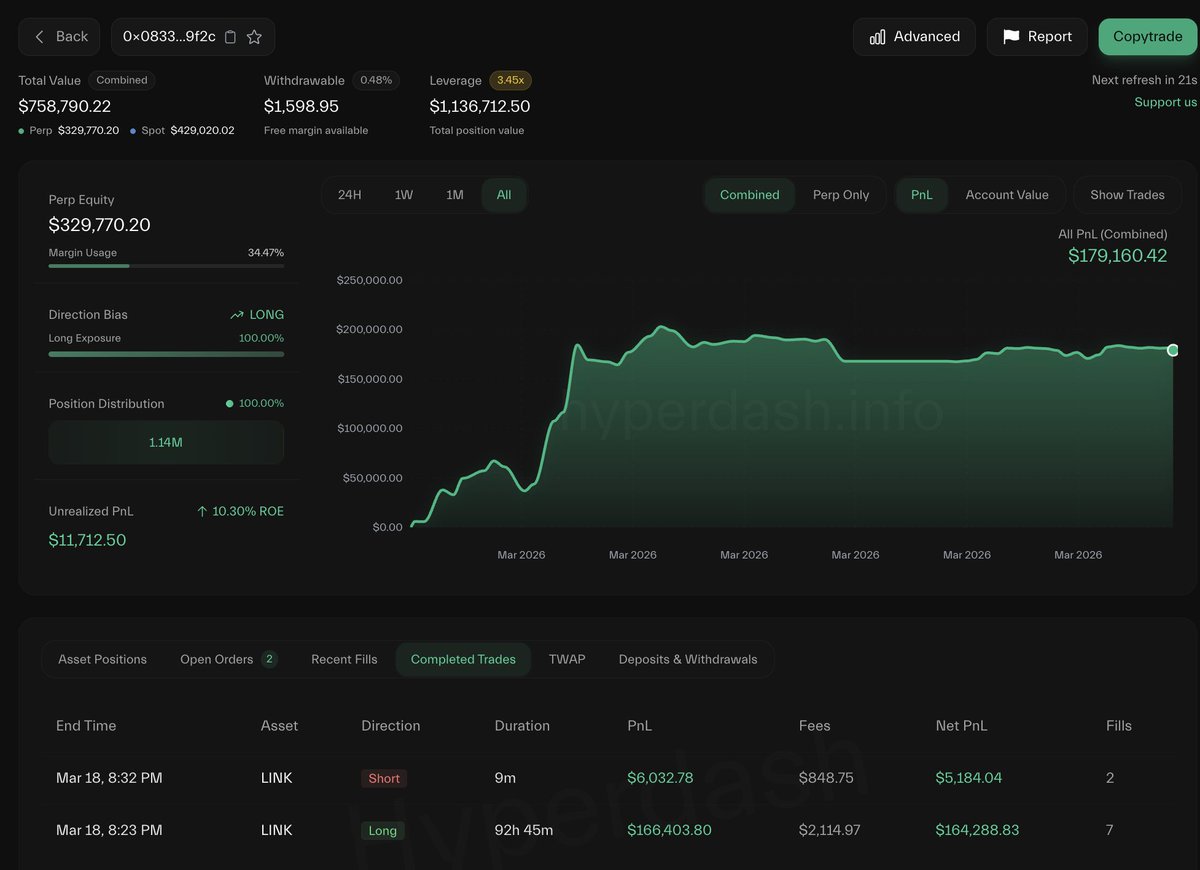Open Advanced analytics via bar-chart icon
This screenshot has height=870, width=1200.
pyautogui.click(x=880, y=36)
